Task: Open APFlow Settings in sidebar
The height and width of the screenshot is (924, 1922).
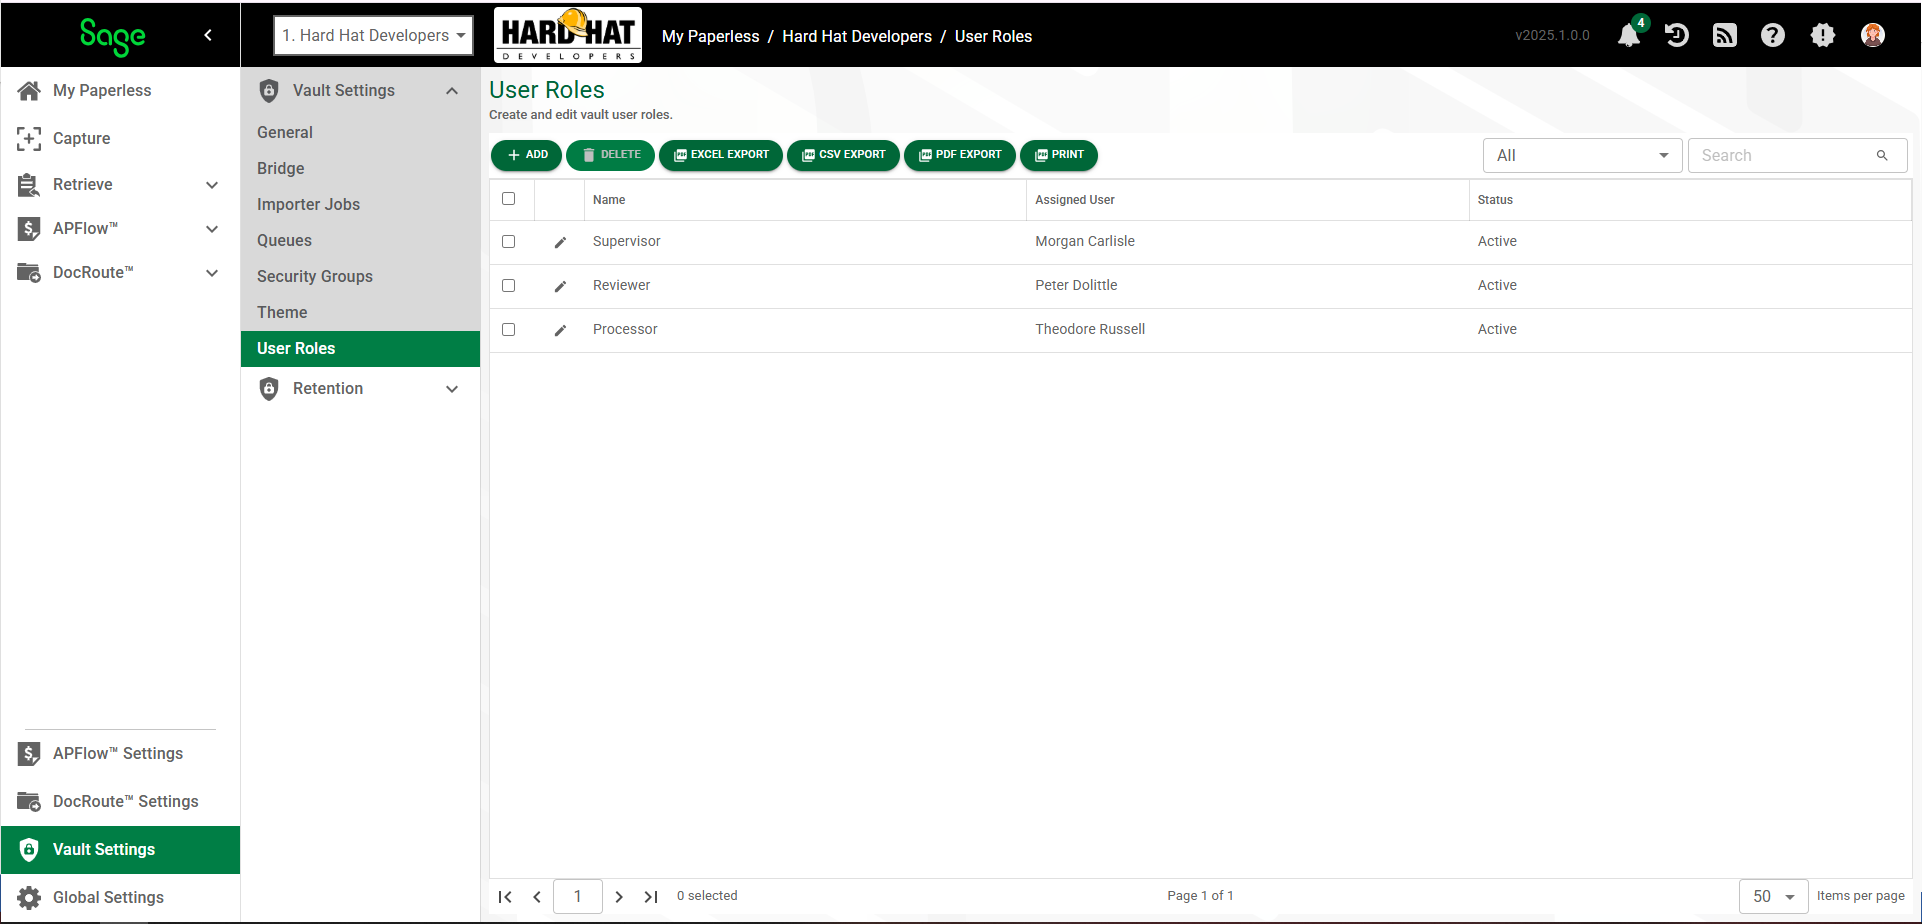Action: click(x=120, y=753)
